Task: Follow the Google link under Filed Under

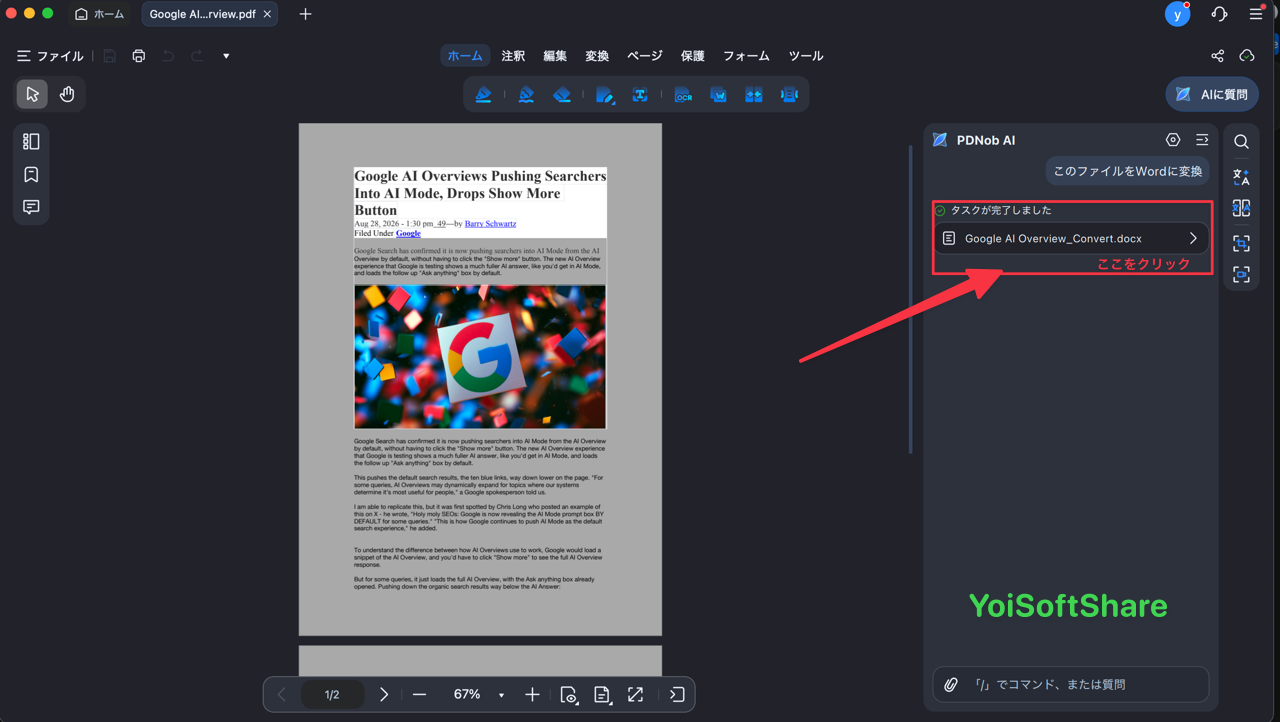Action: (408, 233)
